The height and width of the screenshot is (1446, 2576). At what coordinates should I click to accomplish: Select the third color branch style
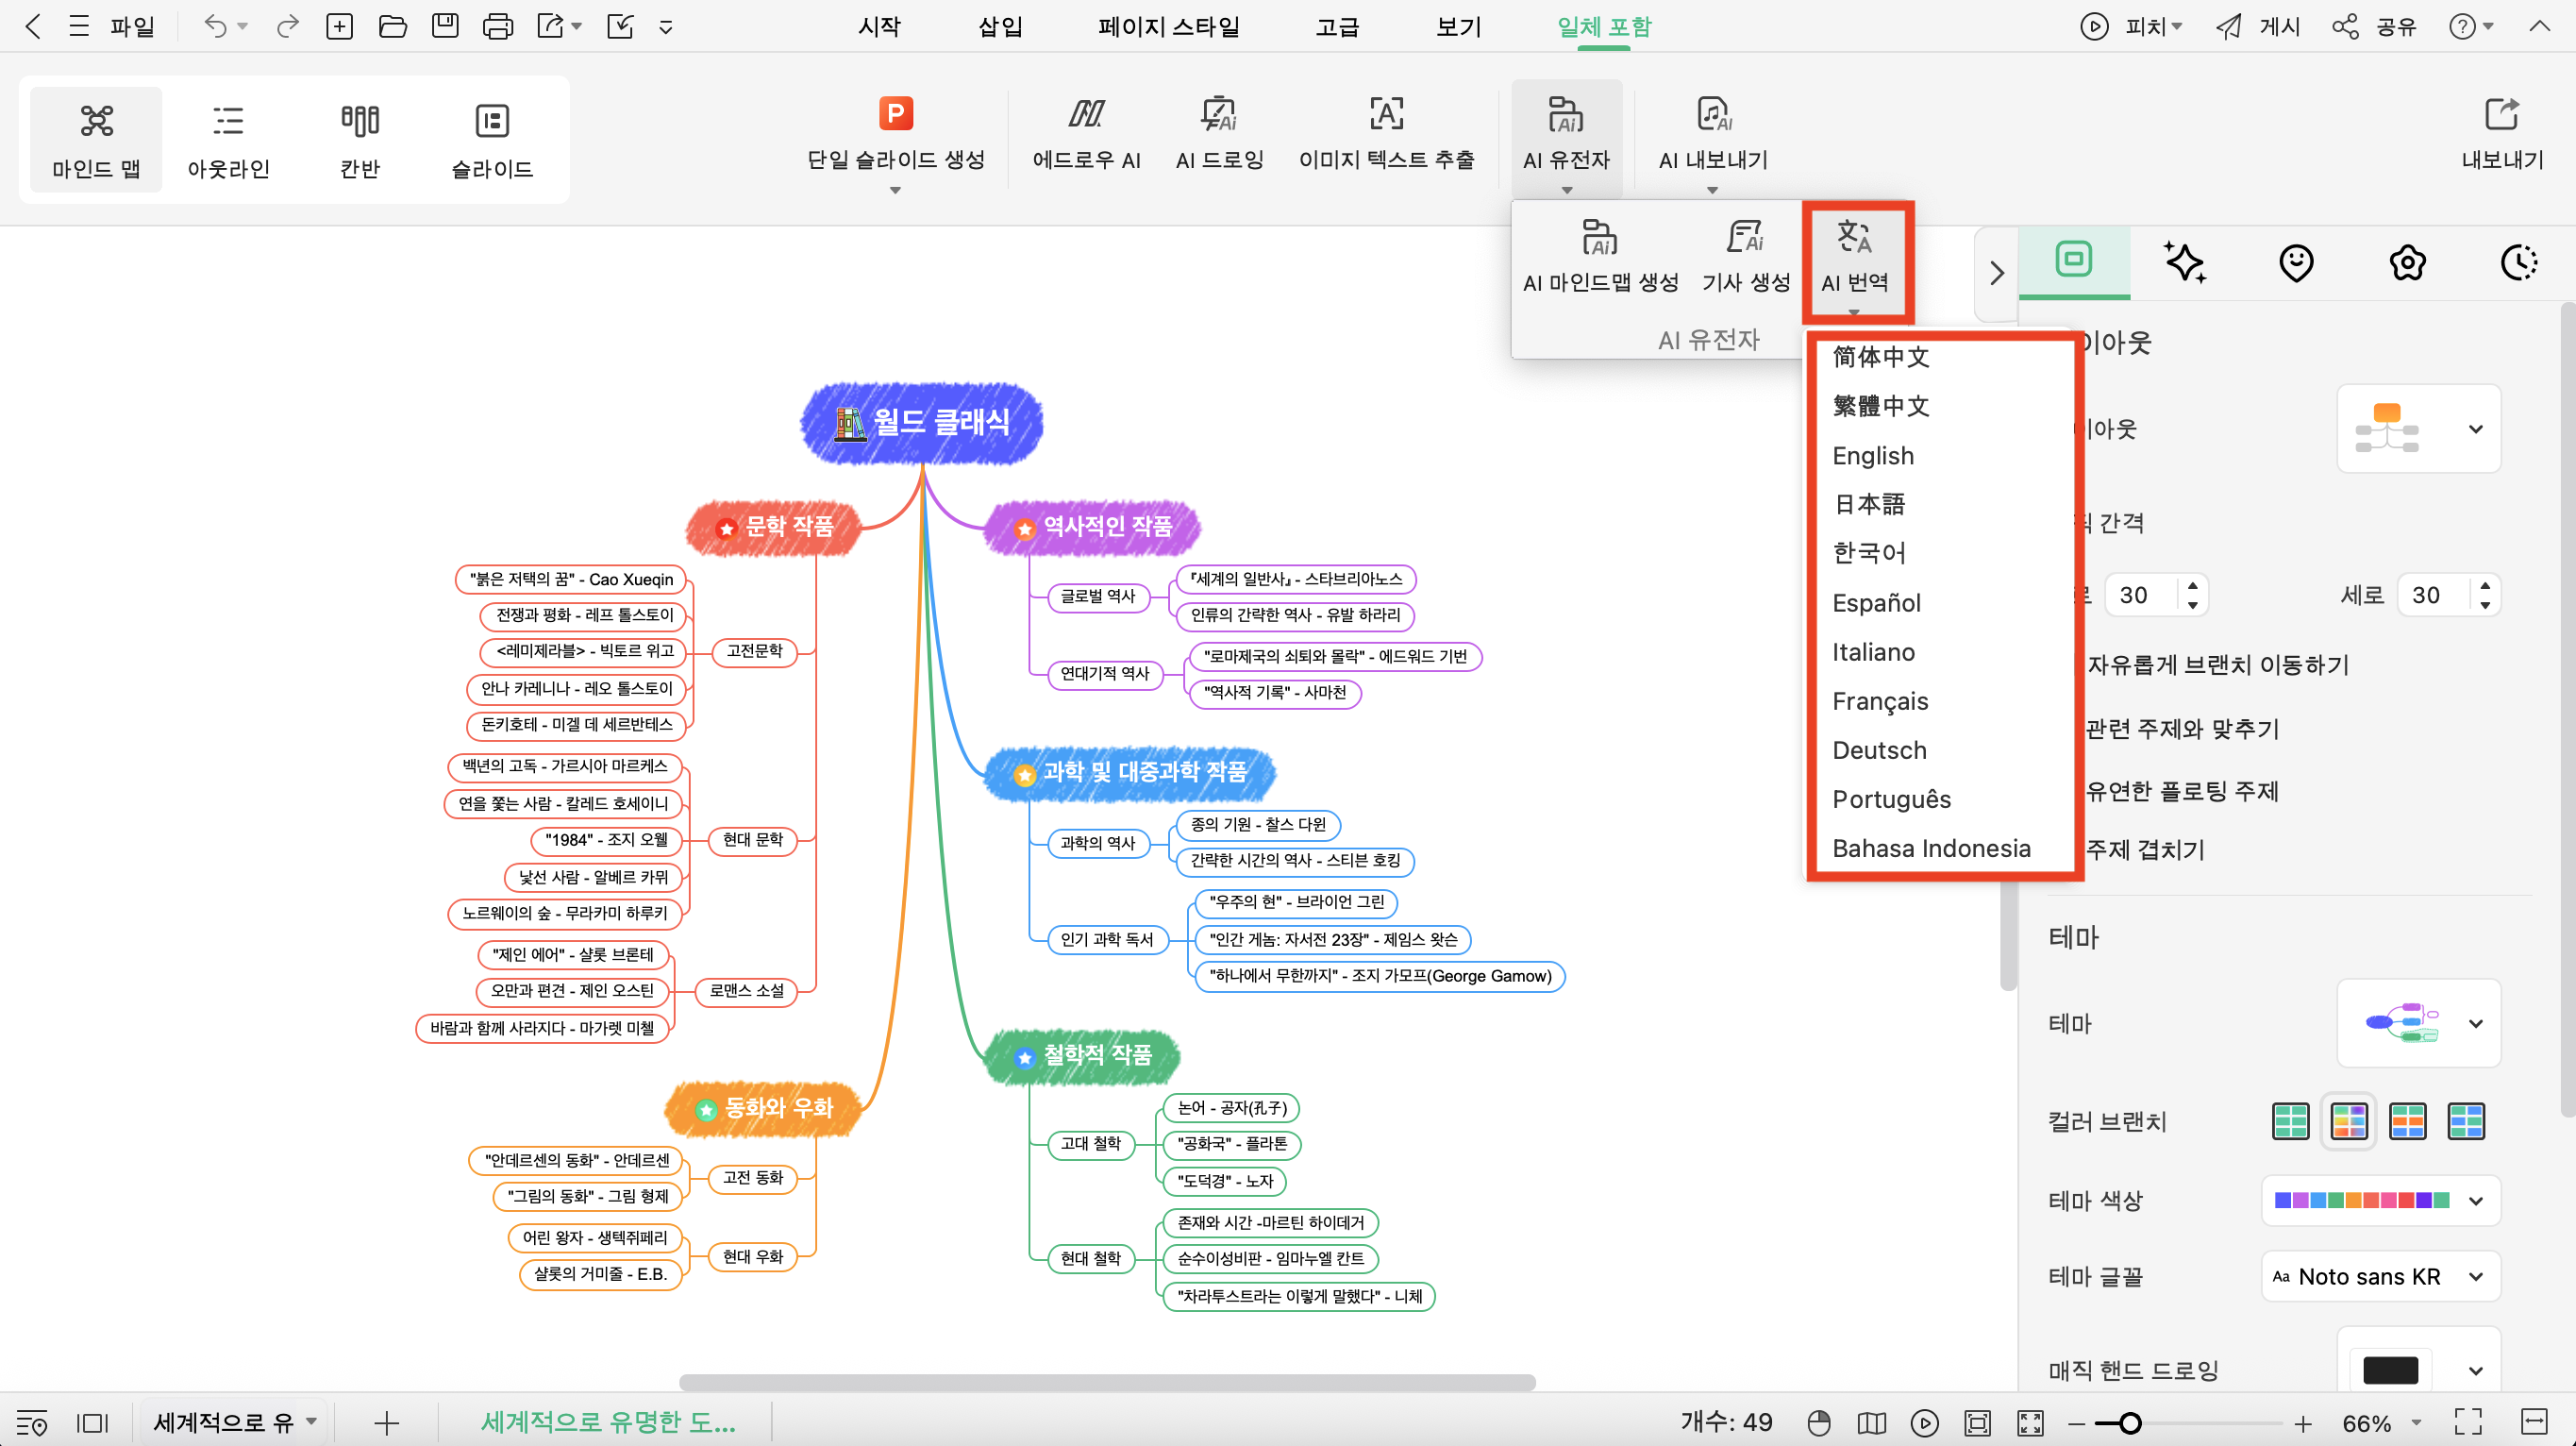coord(2407,1121)
